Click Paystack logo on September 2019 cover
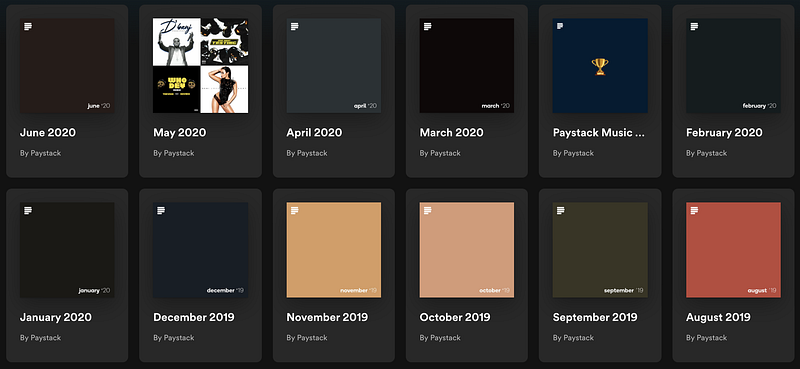Screen dimensions: 800x369 561,210
